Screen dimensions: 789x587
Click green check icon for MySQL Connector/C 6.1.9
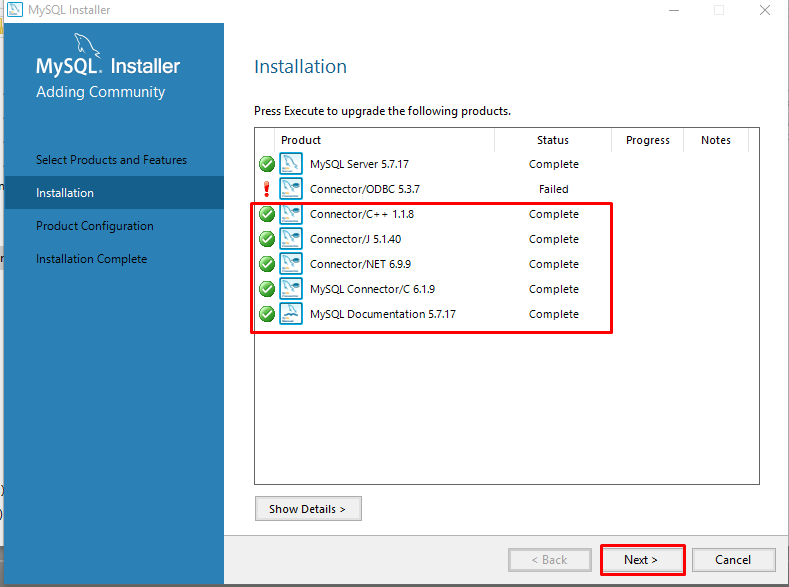point(267,289)
